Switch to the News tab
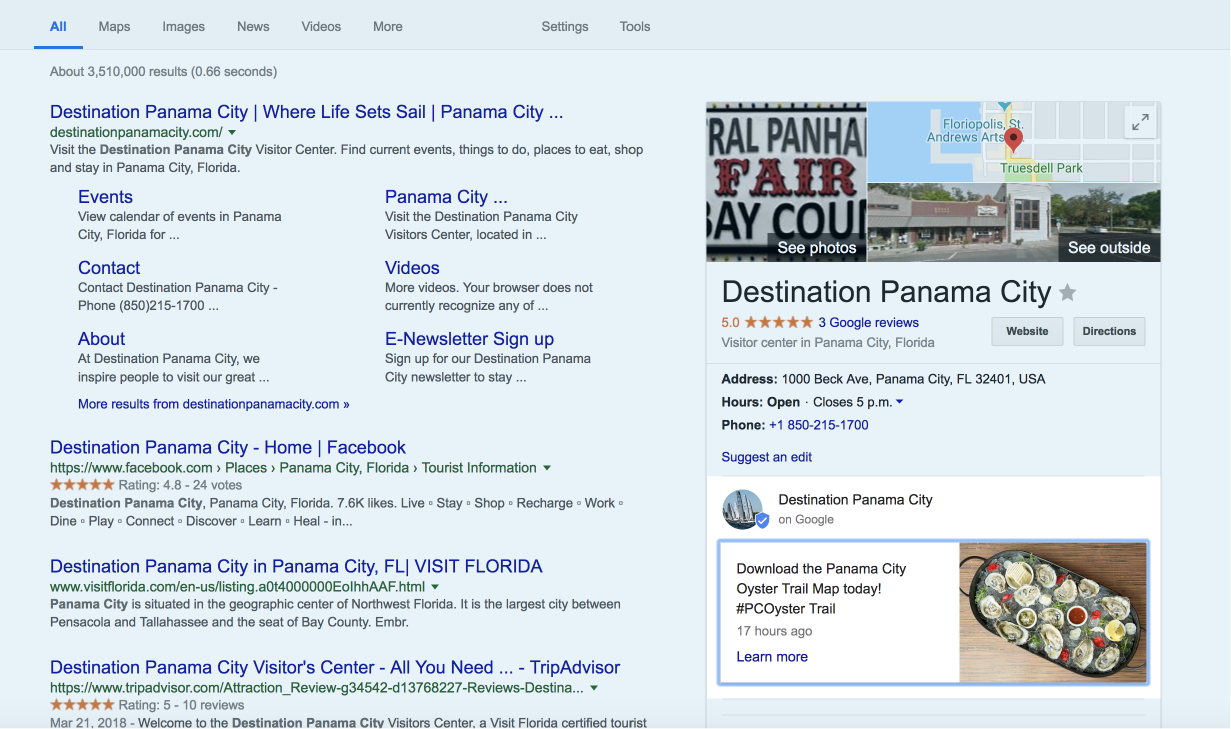The height and width of the screenshot is (729, 1231). [x=253, y=27]
